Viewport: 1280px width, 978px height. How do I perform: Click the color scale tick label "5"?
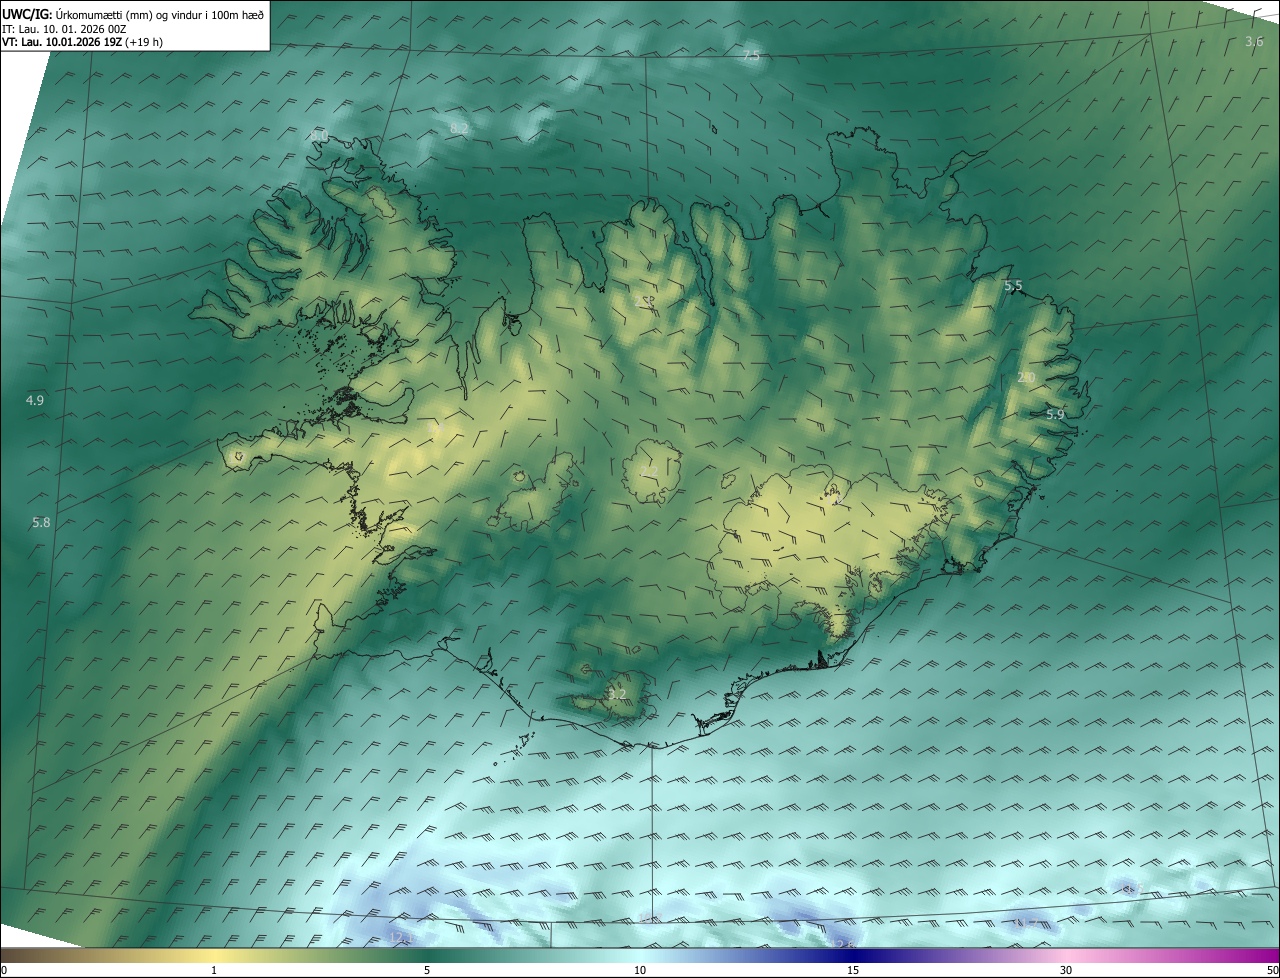pos(427,970)
